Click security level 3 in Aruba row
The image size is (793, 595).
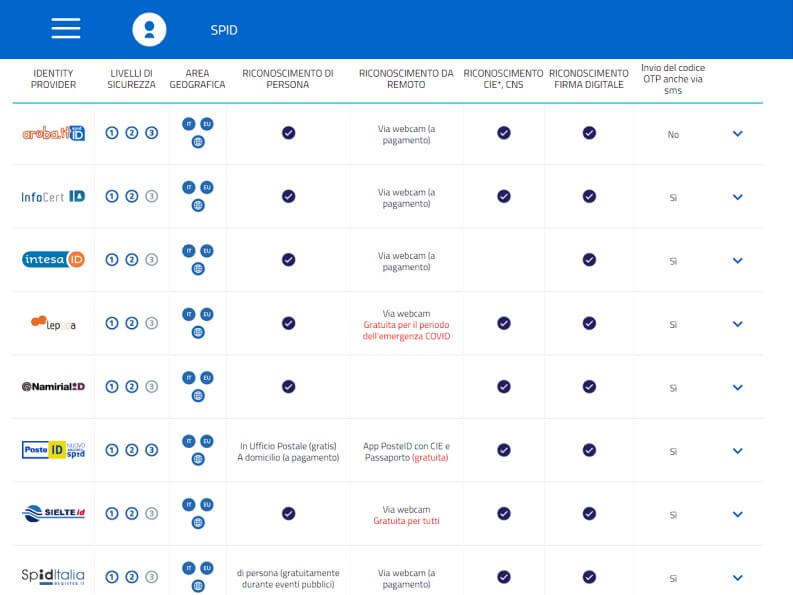point(151,133)
